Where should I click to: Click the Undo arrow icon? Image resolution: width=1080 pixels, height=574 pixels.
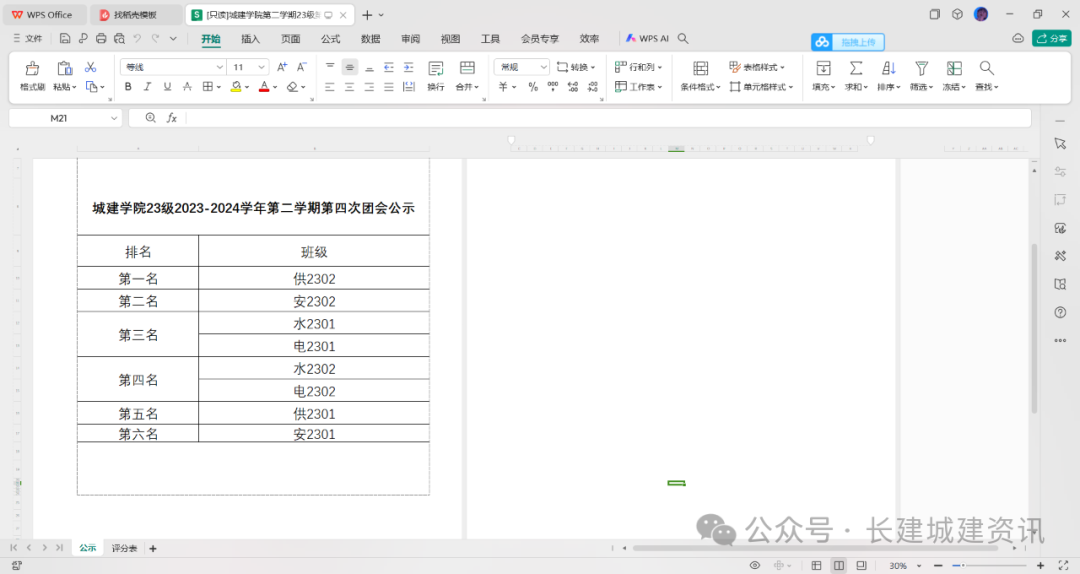coord(137,39)
